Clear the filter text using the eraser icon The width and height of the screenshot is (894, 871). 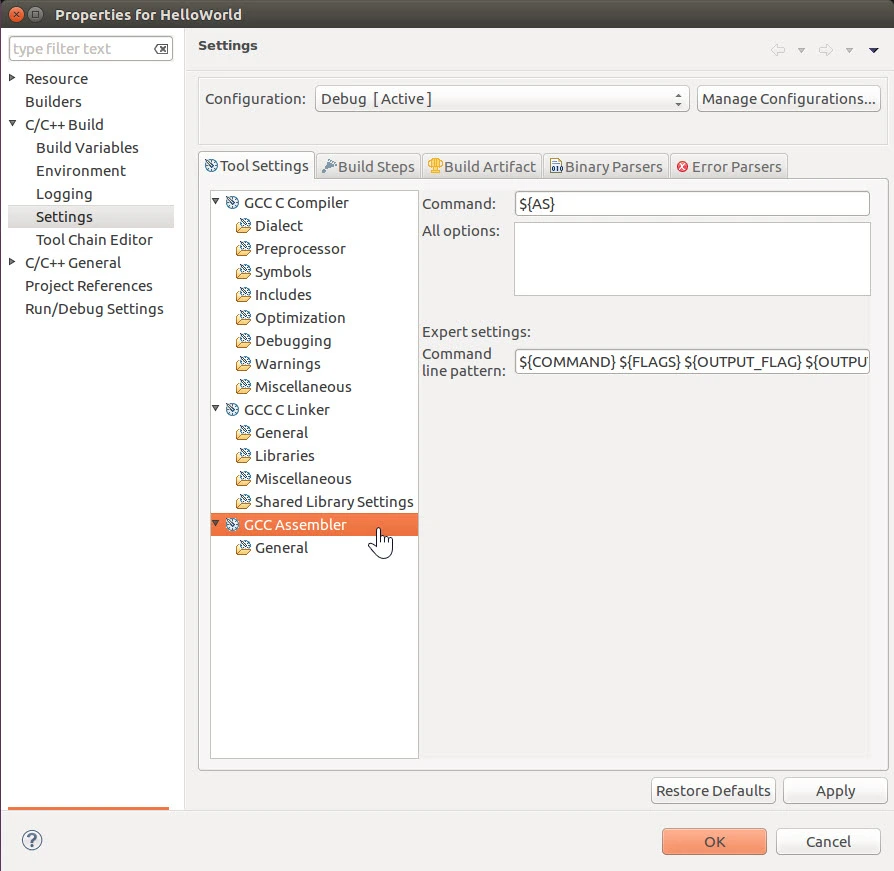[x=161, y=49]
